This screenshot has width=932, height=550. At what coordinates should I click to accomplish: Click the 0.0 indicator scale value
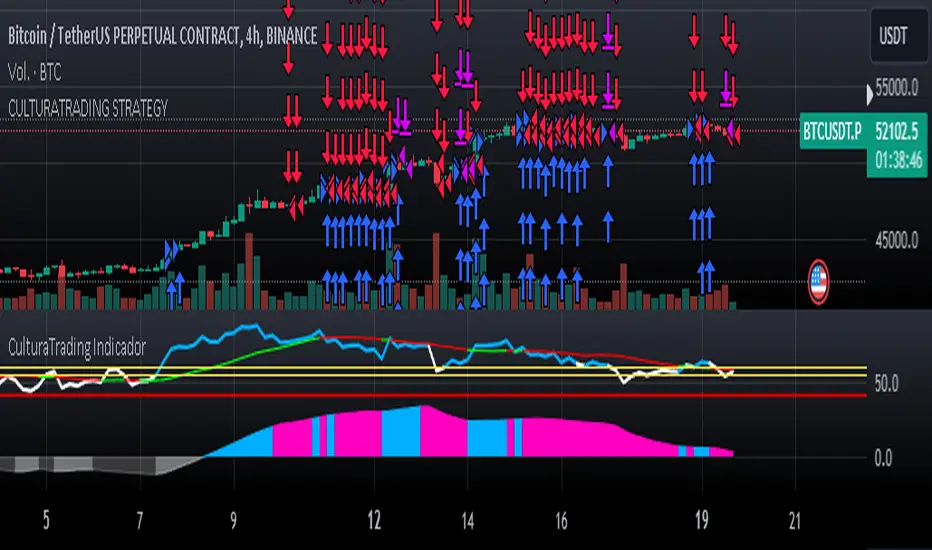tap(883, 458)
